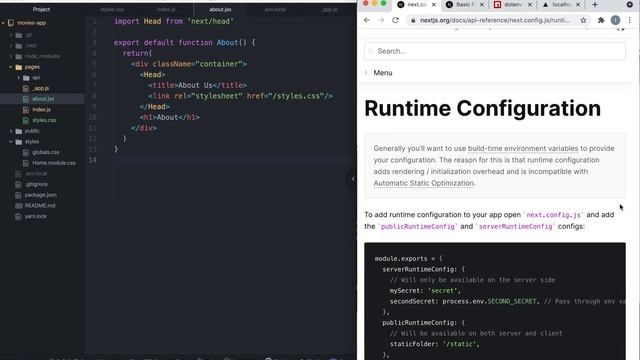Close the next.config browser tab
This screenshot has height=360, width=640.
pos(433,4)
